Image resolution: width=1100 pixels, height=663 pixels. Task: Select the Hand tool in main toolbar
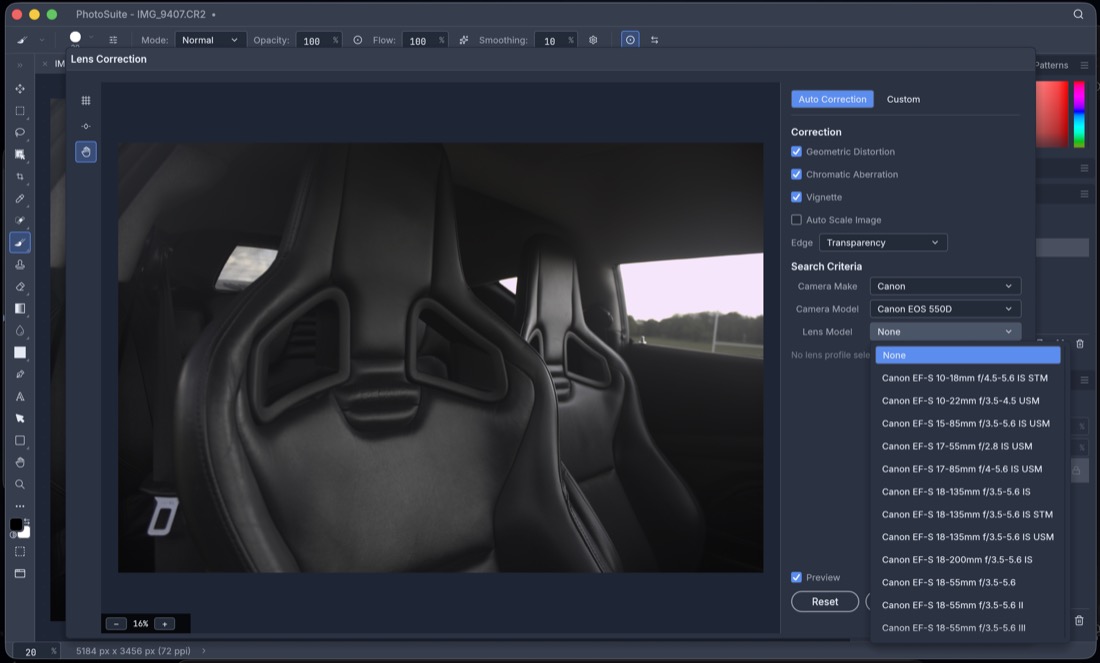point(20,462)
